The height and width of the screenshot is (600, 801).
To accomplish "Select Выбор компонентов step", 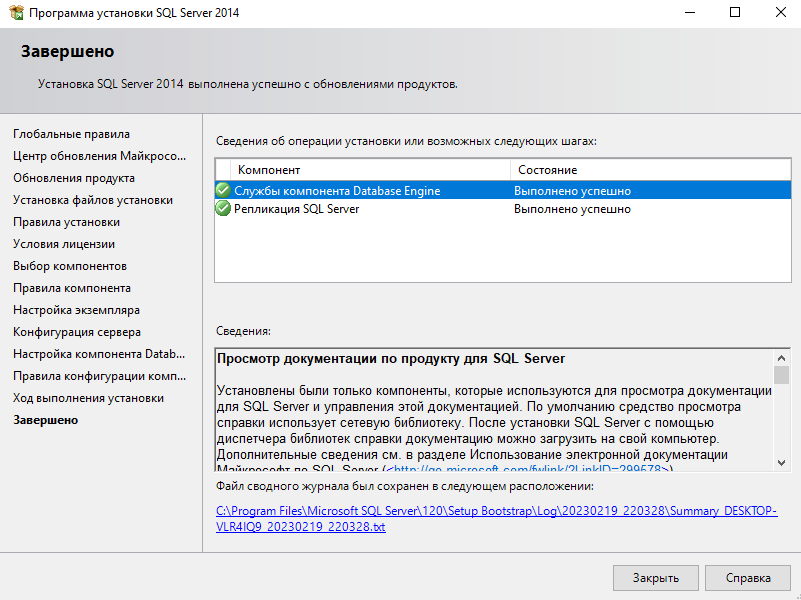I will pos(70,266).
